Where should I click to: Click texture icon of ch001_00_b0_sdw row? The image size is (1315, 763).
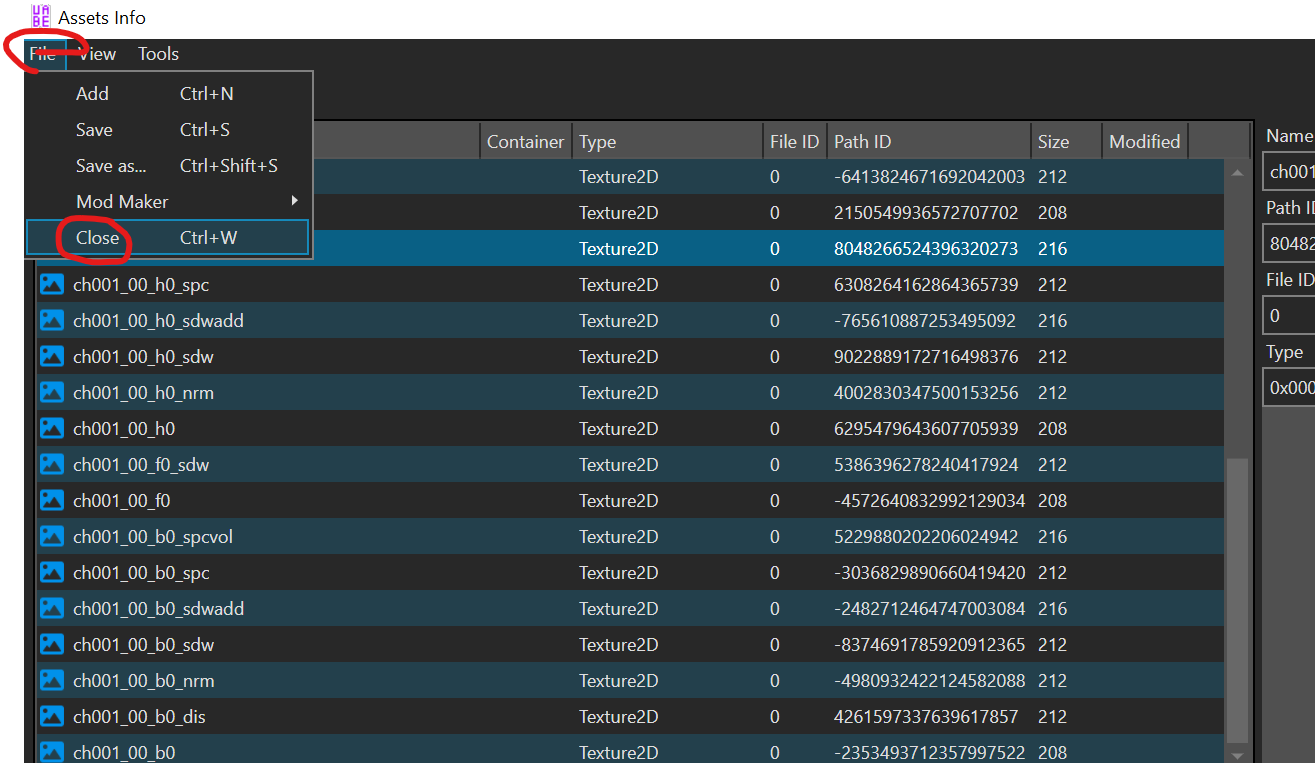click(51, 645)
